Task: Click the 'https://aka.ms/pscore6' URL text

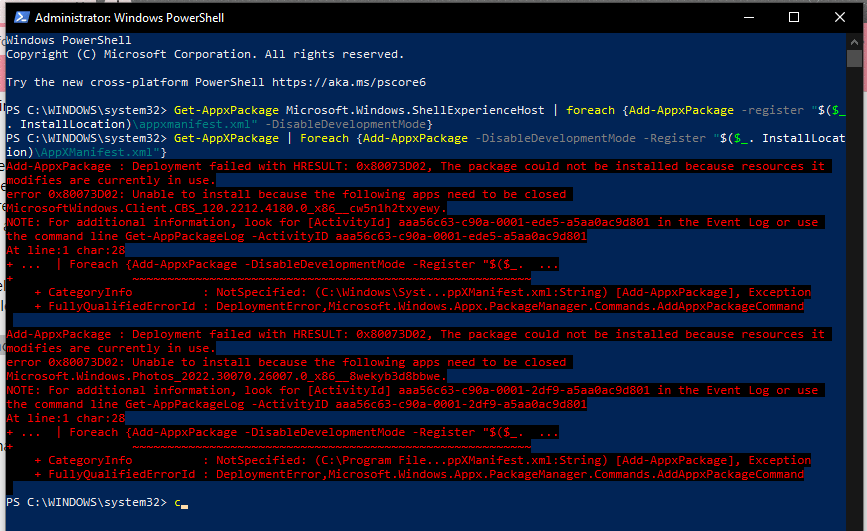Action: tap(349, 82)
